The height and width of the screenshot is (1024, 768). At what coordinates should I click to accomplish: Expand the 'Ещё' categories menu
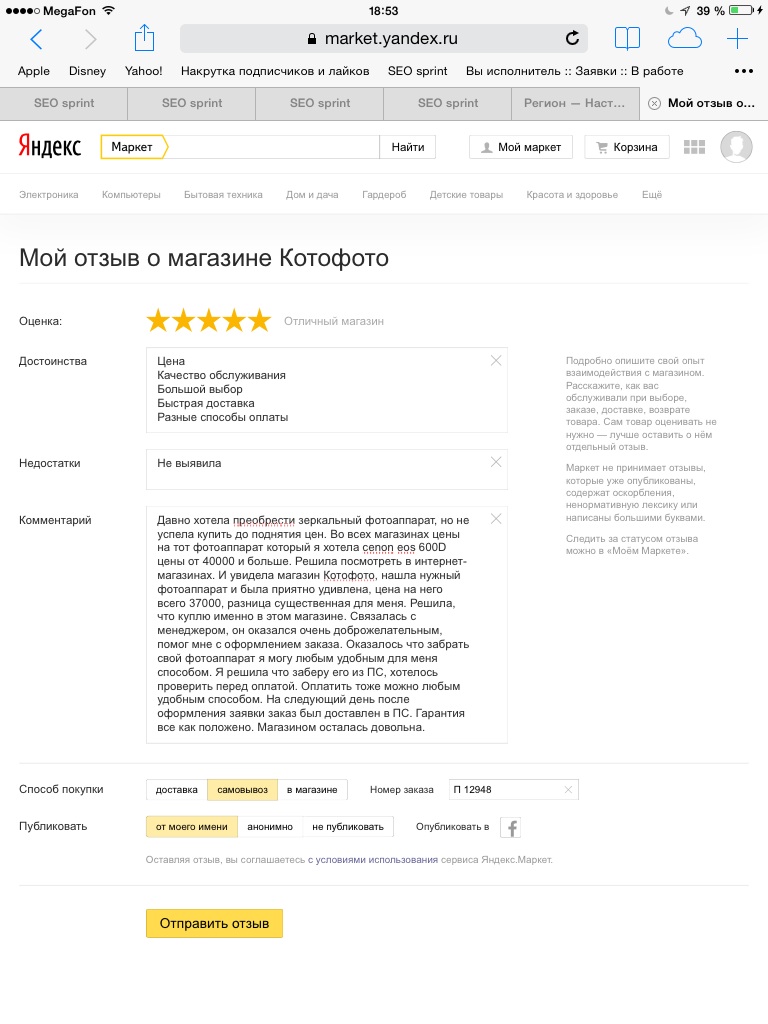(652, 195)
